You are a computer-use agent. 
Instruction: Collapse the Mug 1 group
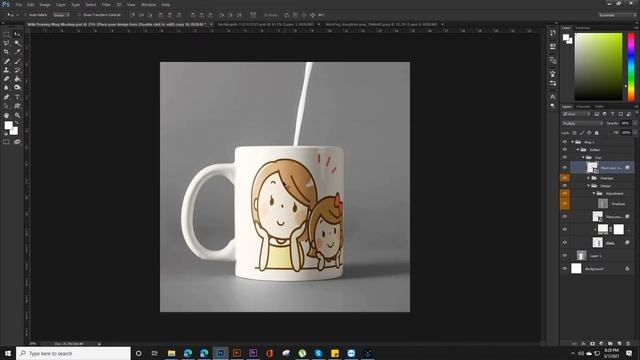coord(573,142)
